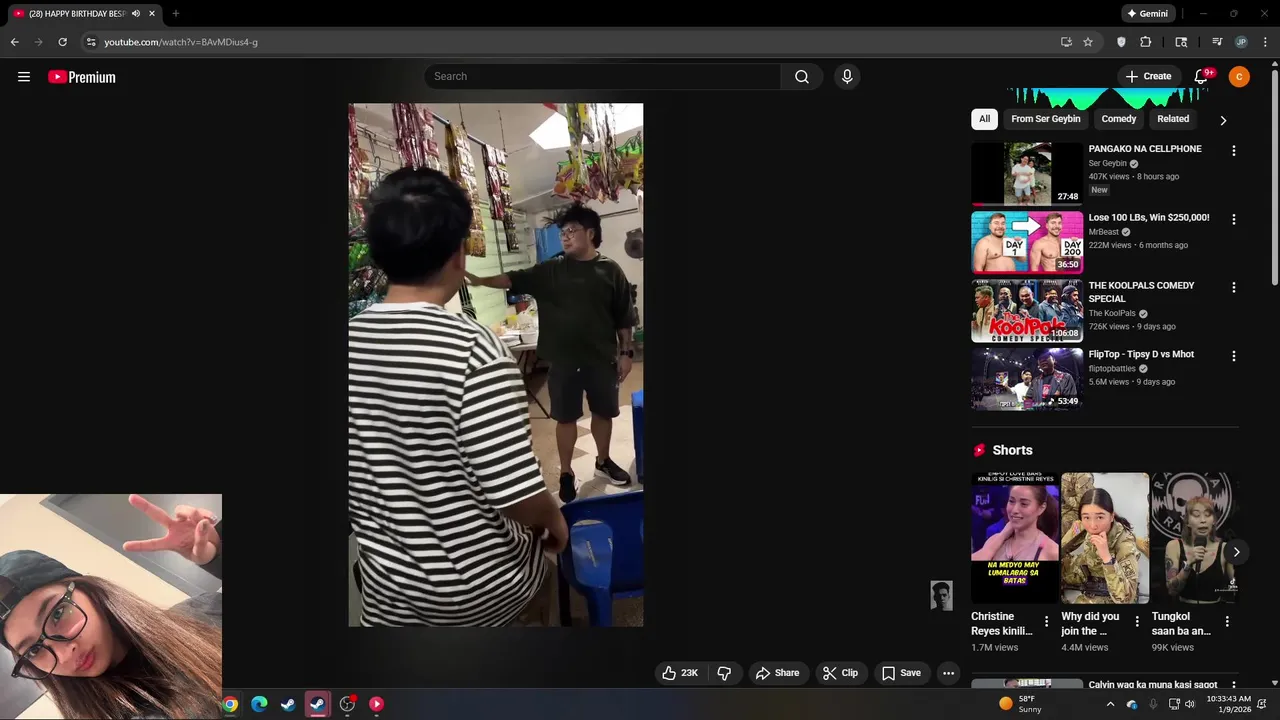Open Ser Geybin channel name link
The image size is (1280, 720).
tap(1107, 163)
